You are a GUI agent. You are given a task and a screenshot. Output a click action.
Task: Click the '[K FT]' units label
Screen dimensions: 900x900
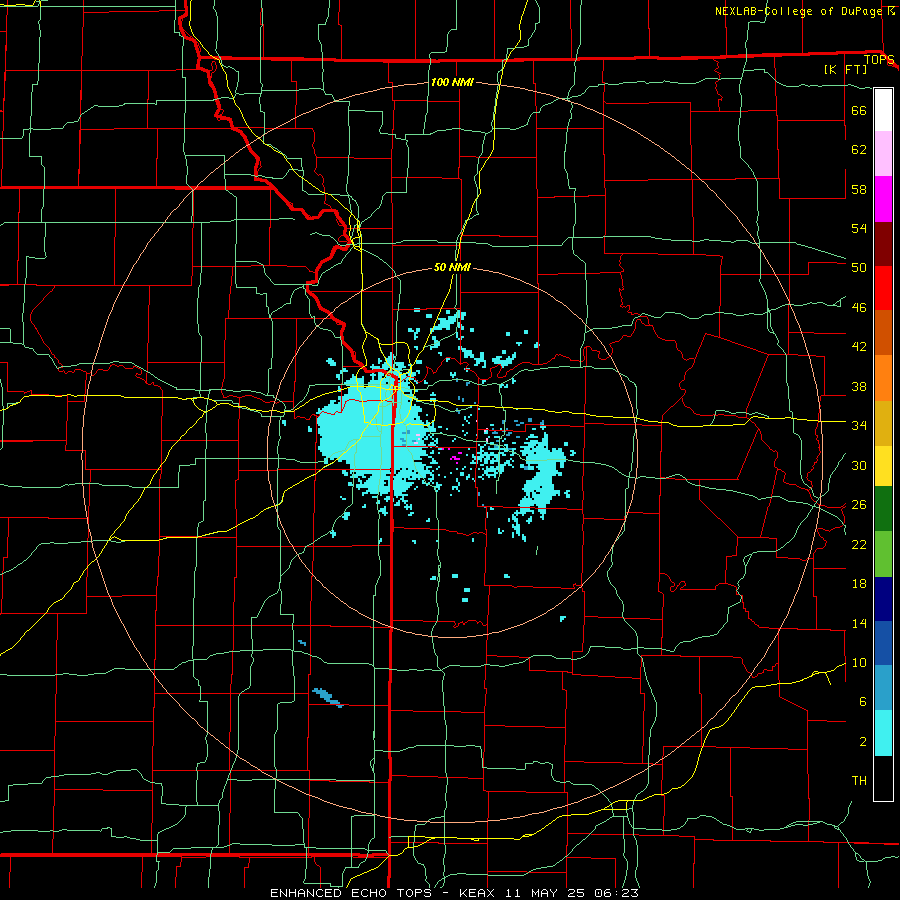point(845,69)
